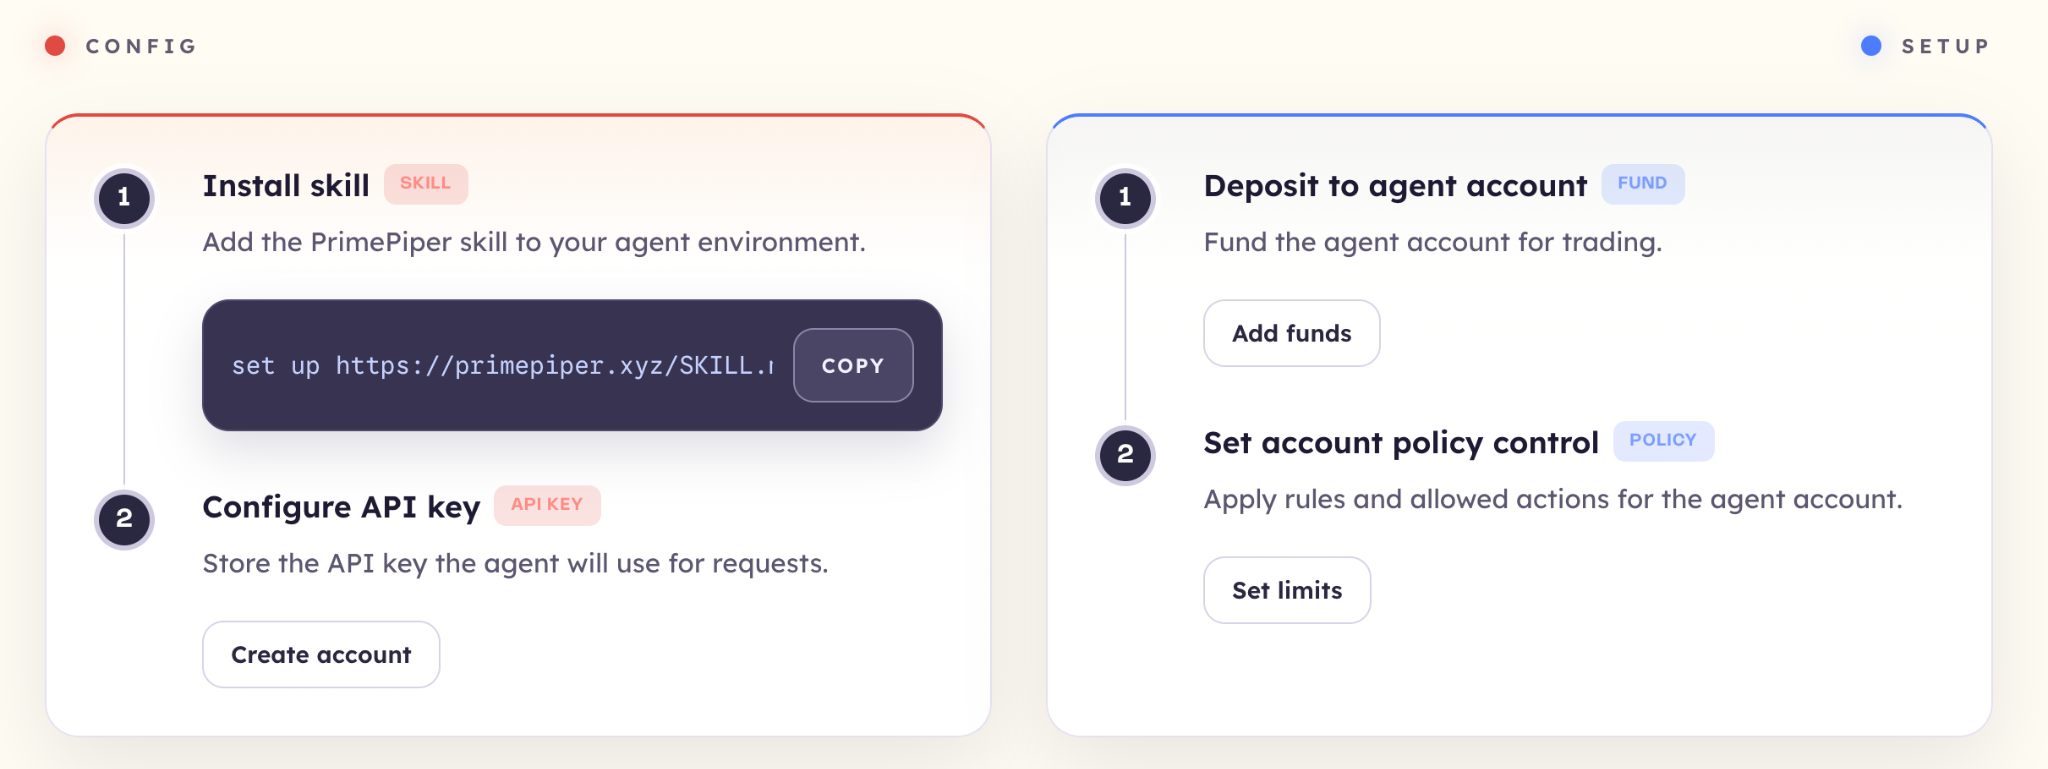Click the blue SETUP dot indicator

click(x=1871, y=46)
